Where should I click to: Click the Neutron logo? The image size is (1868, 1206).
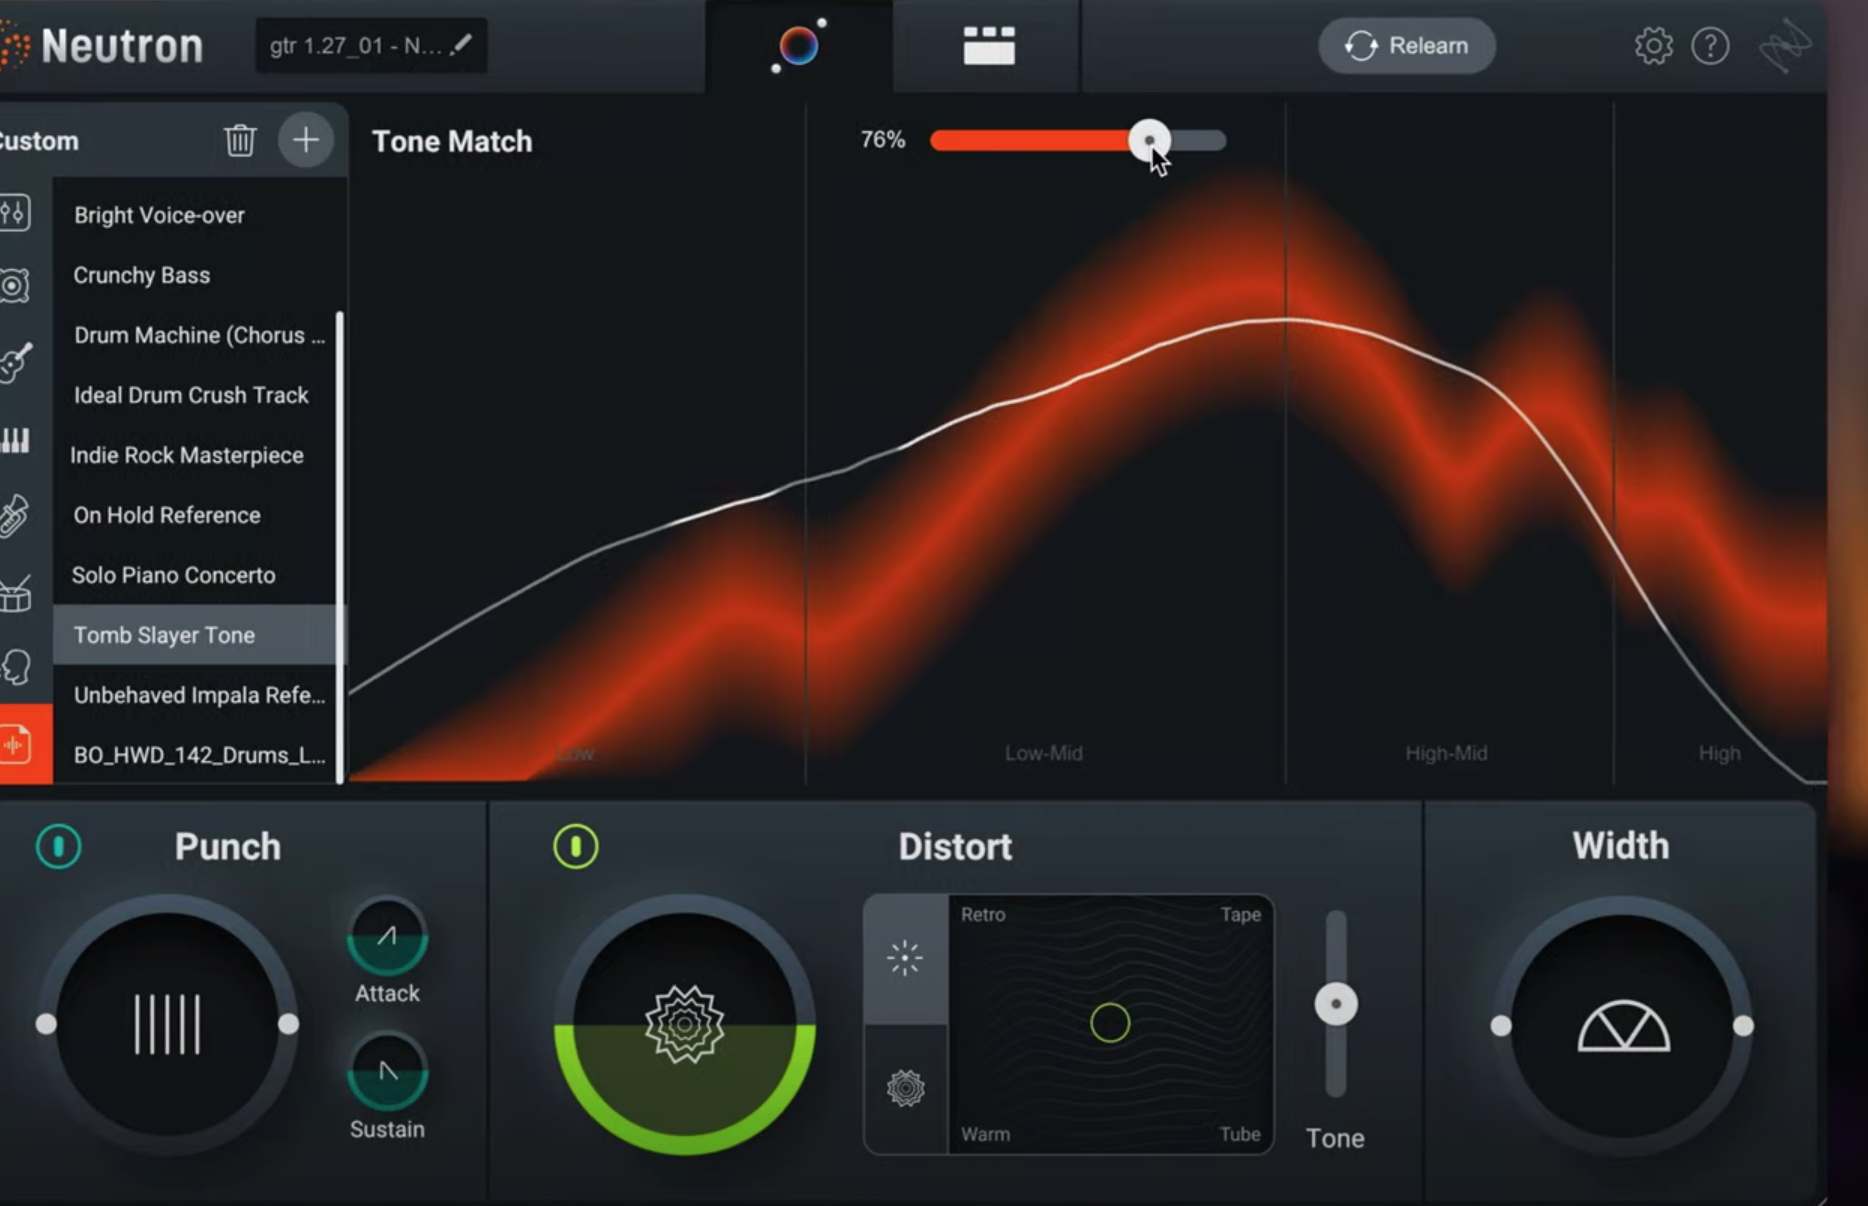point(103,46)
